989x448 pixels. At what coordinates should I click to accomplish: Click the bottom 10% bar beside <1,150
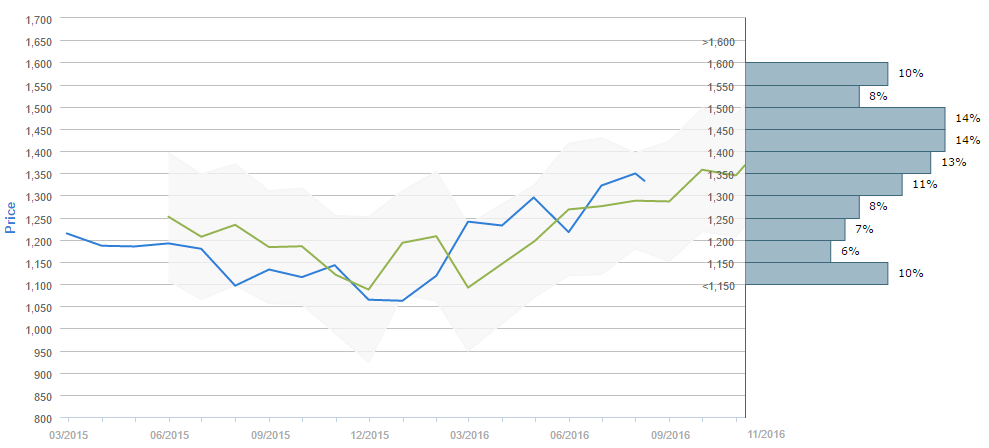pyautogui.click(x=816, y=274)
